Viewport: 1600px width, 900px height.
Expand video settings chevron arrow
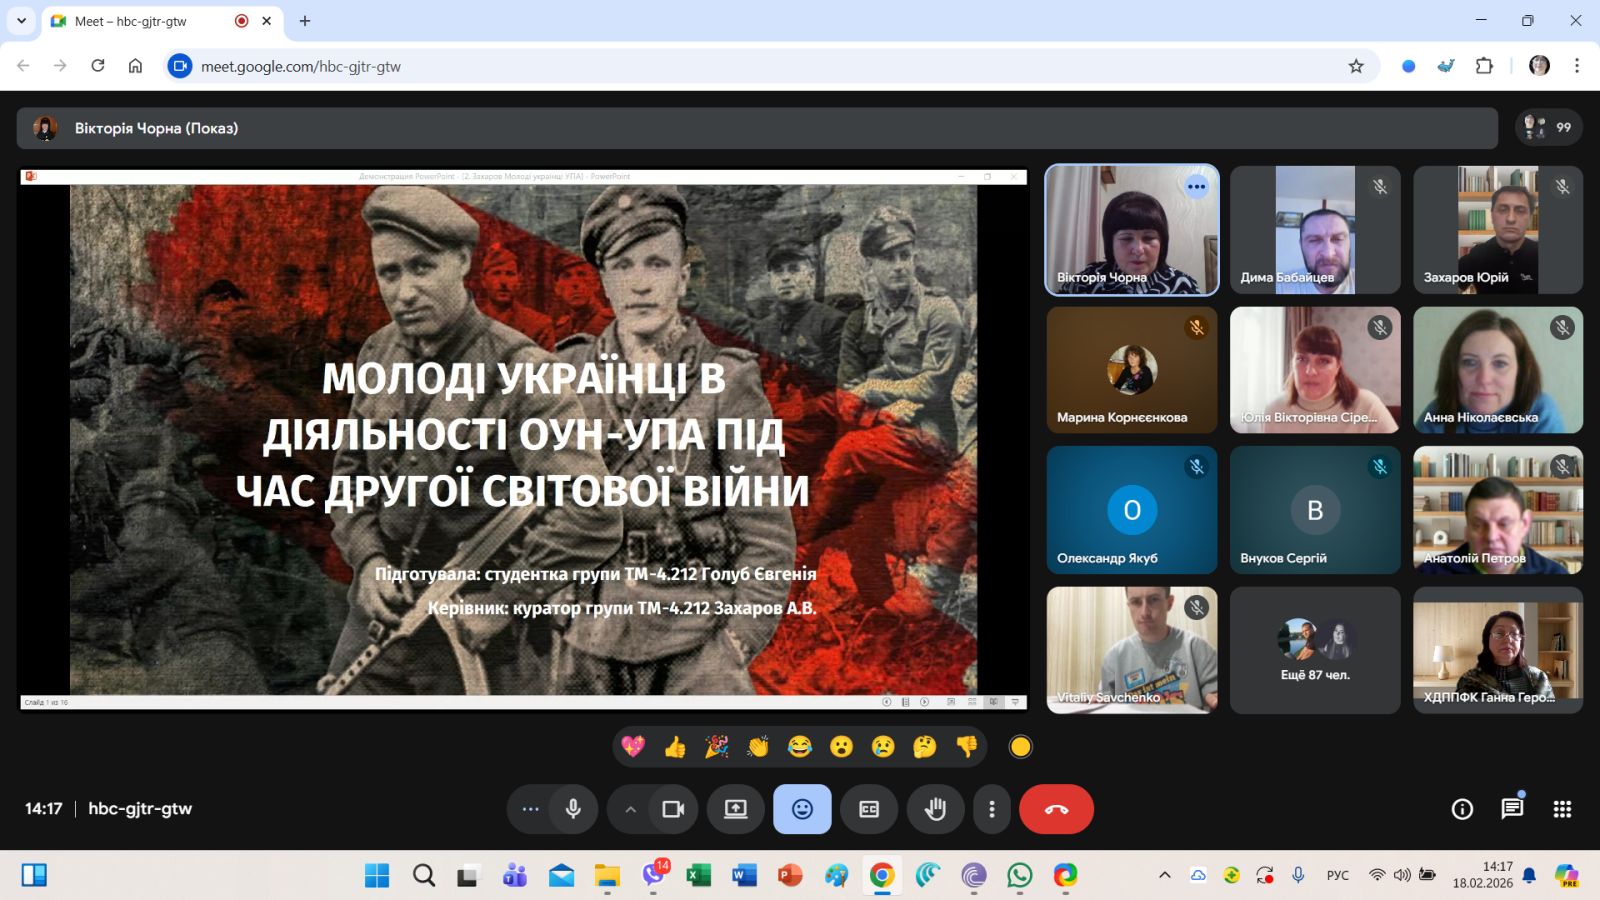point(630,809)
